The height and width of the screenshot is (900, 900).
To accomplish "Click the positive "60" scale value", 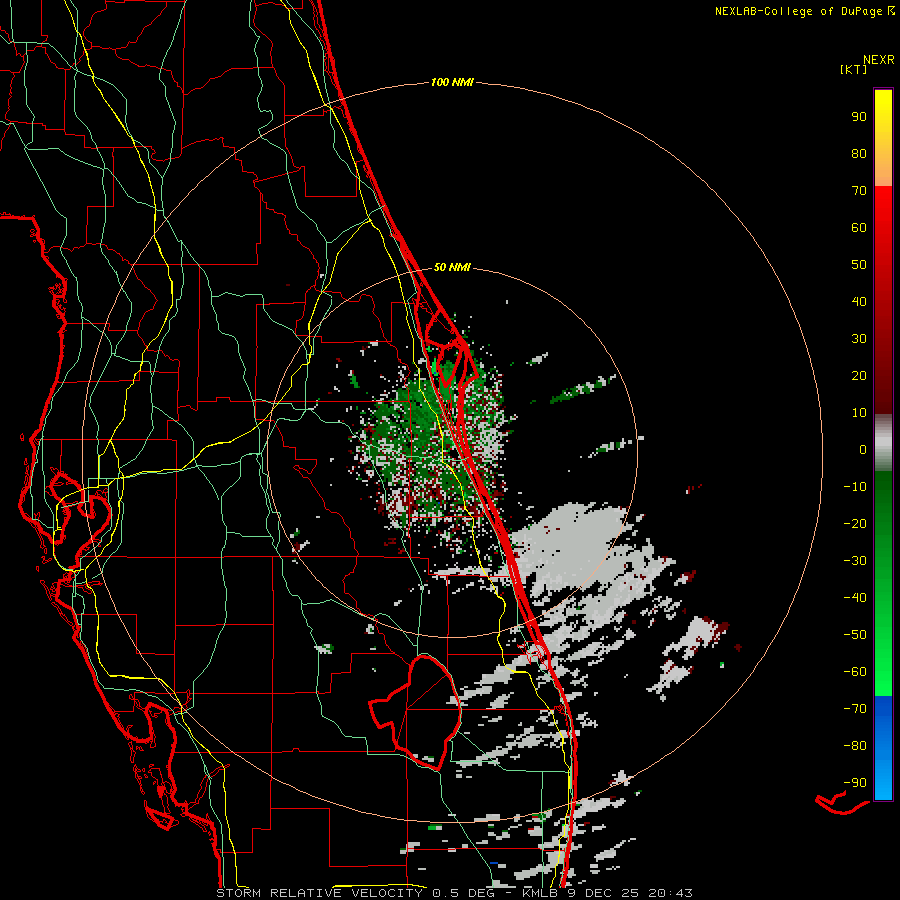I will [x=859, y=228].
